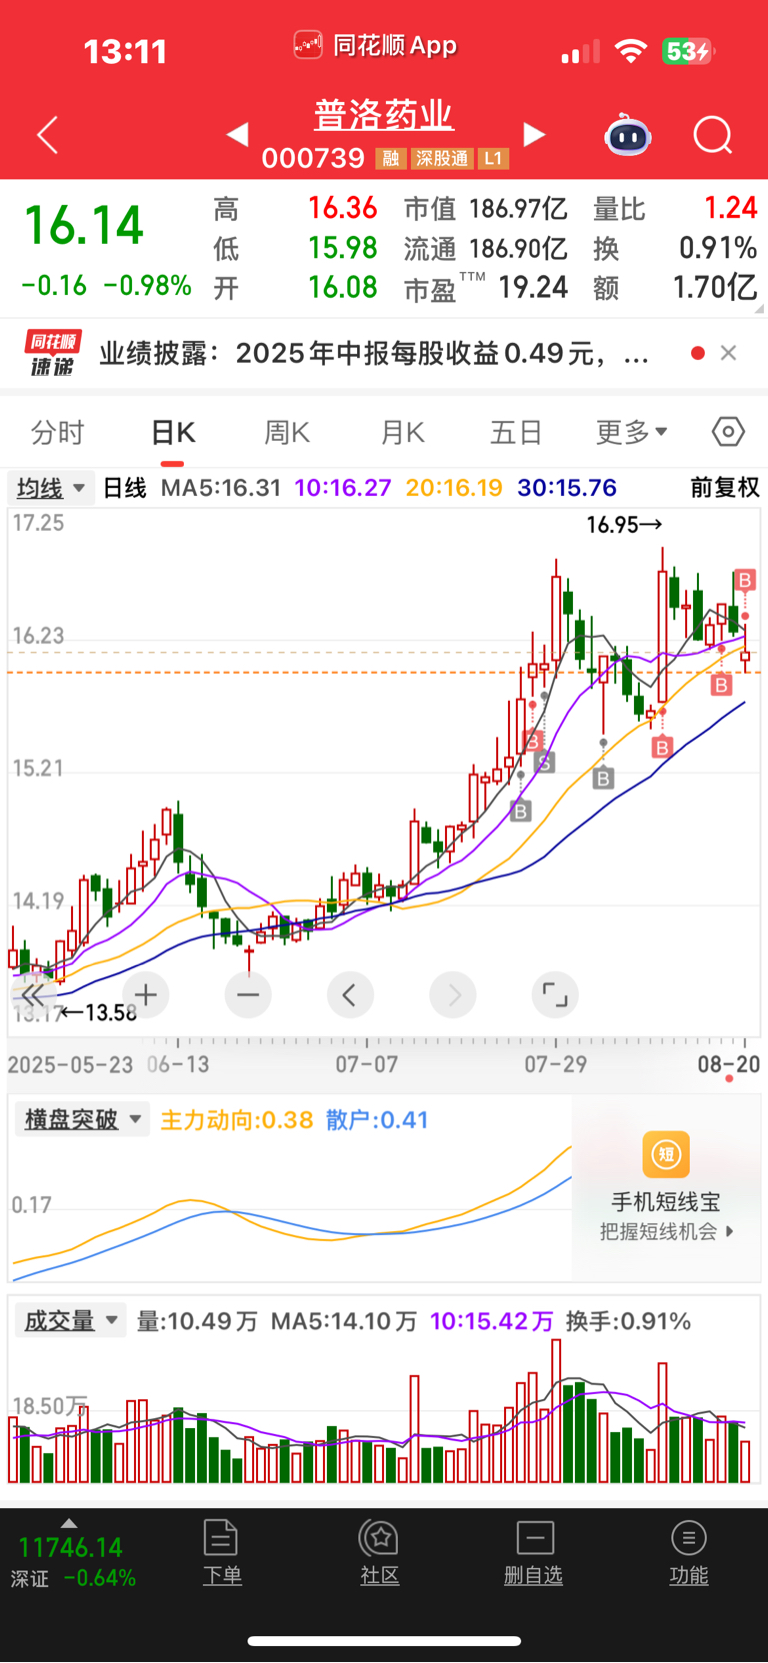This screenshot has height=1663, width=768.
Task: Tap the stock code 000739
Action: coord(313,158)
